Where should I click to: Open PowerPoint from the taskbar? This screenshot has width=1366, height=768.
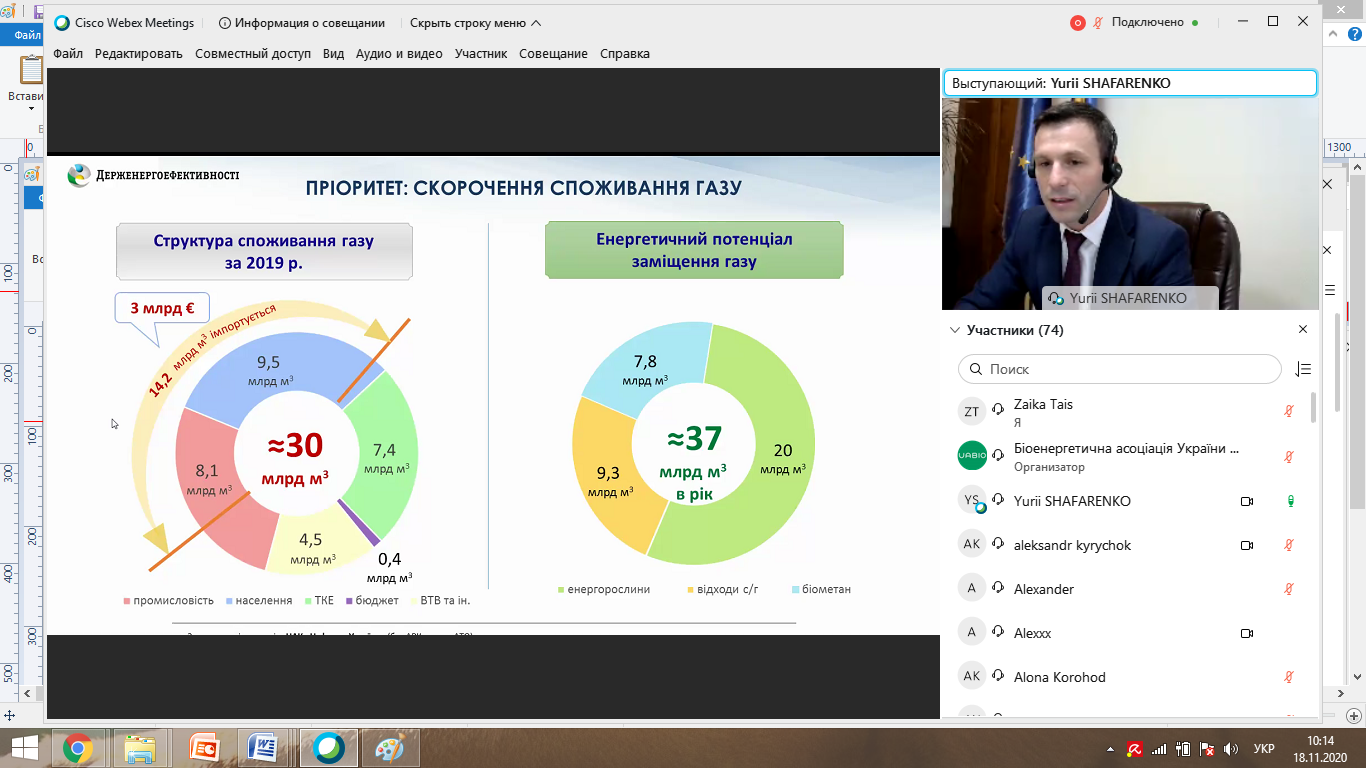click(x=205, y=747)
